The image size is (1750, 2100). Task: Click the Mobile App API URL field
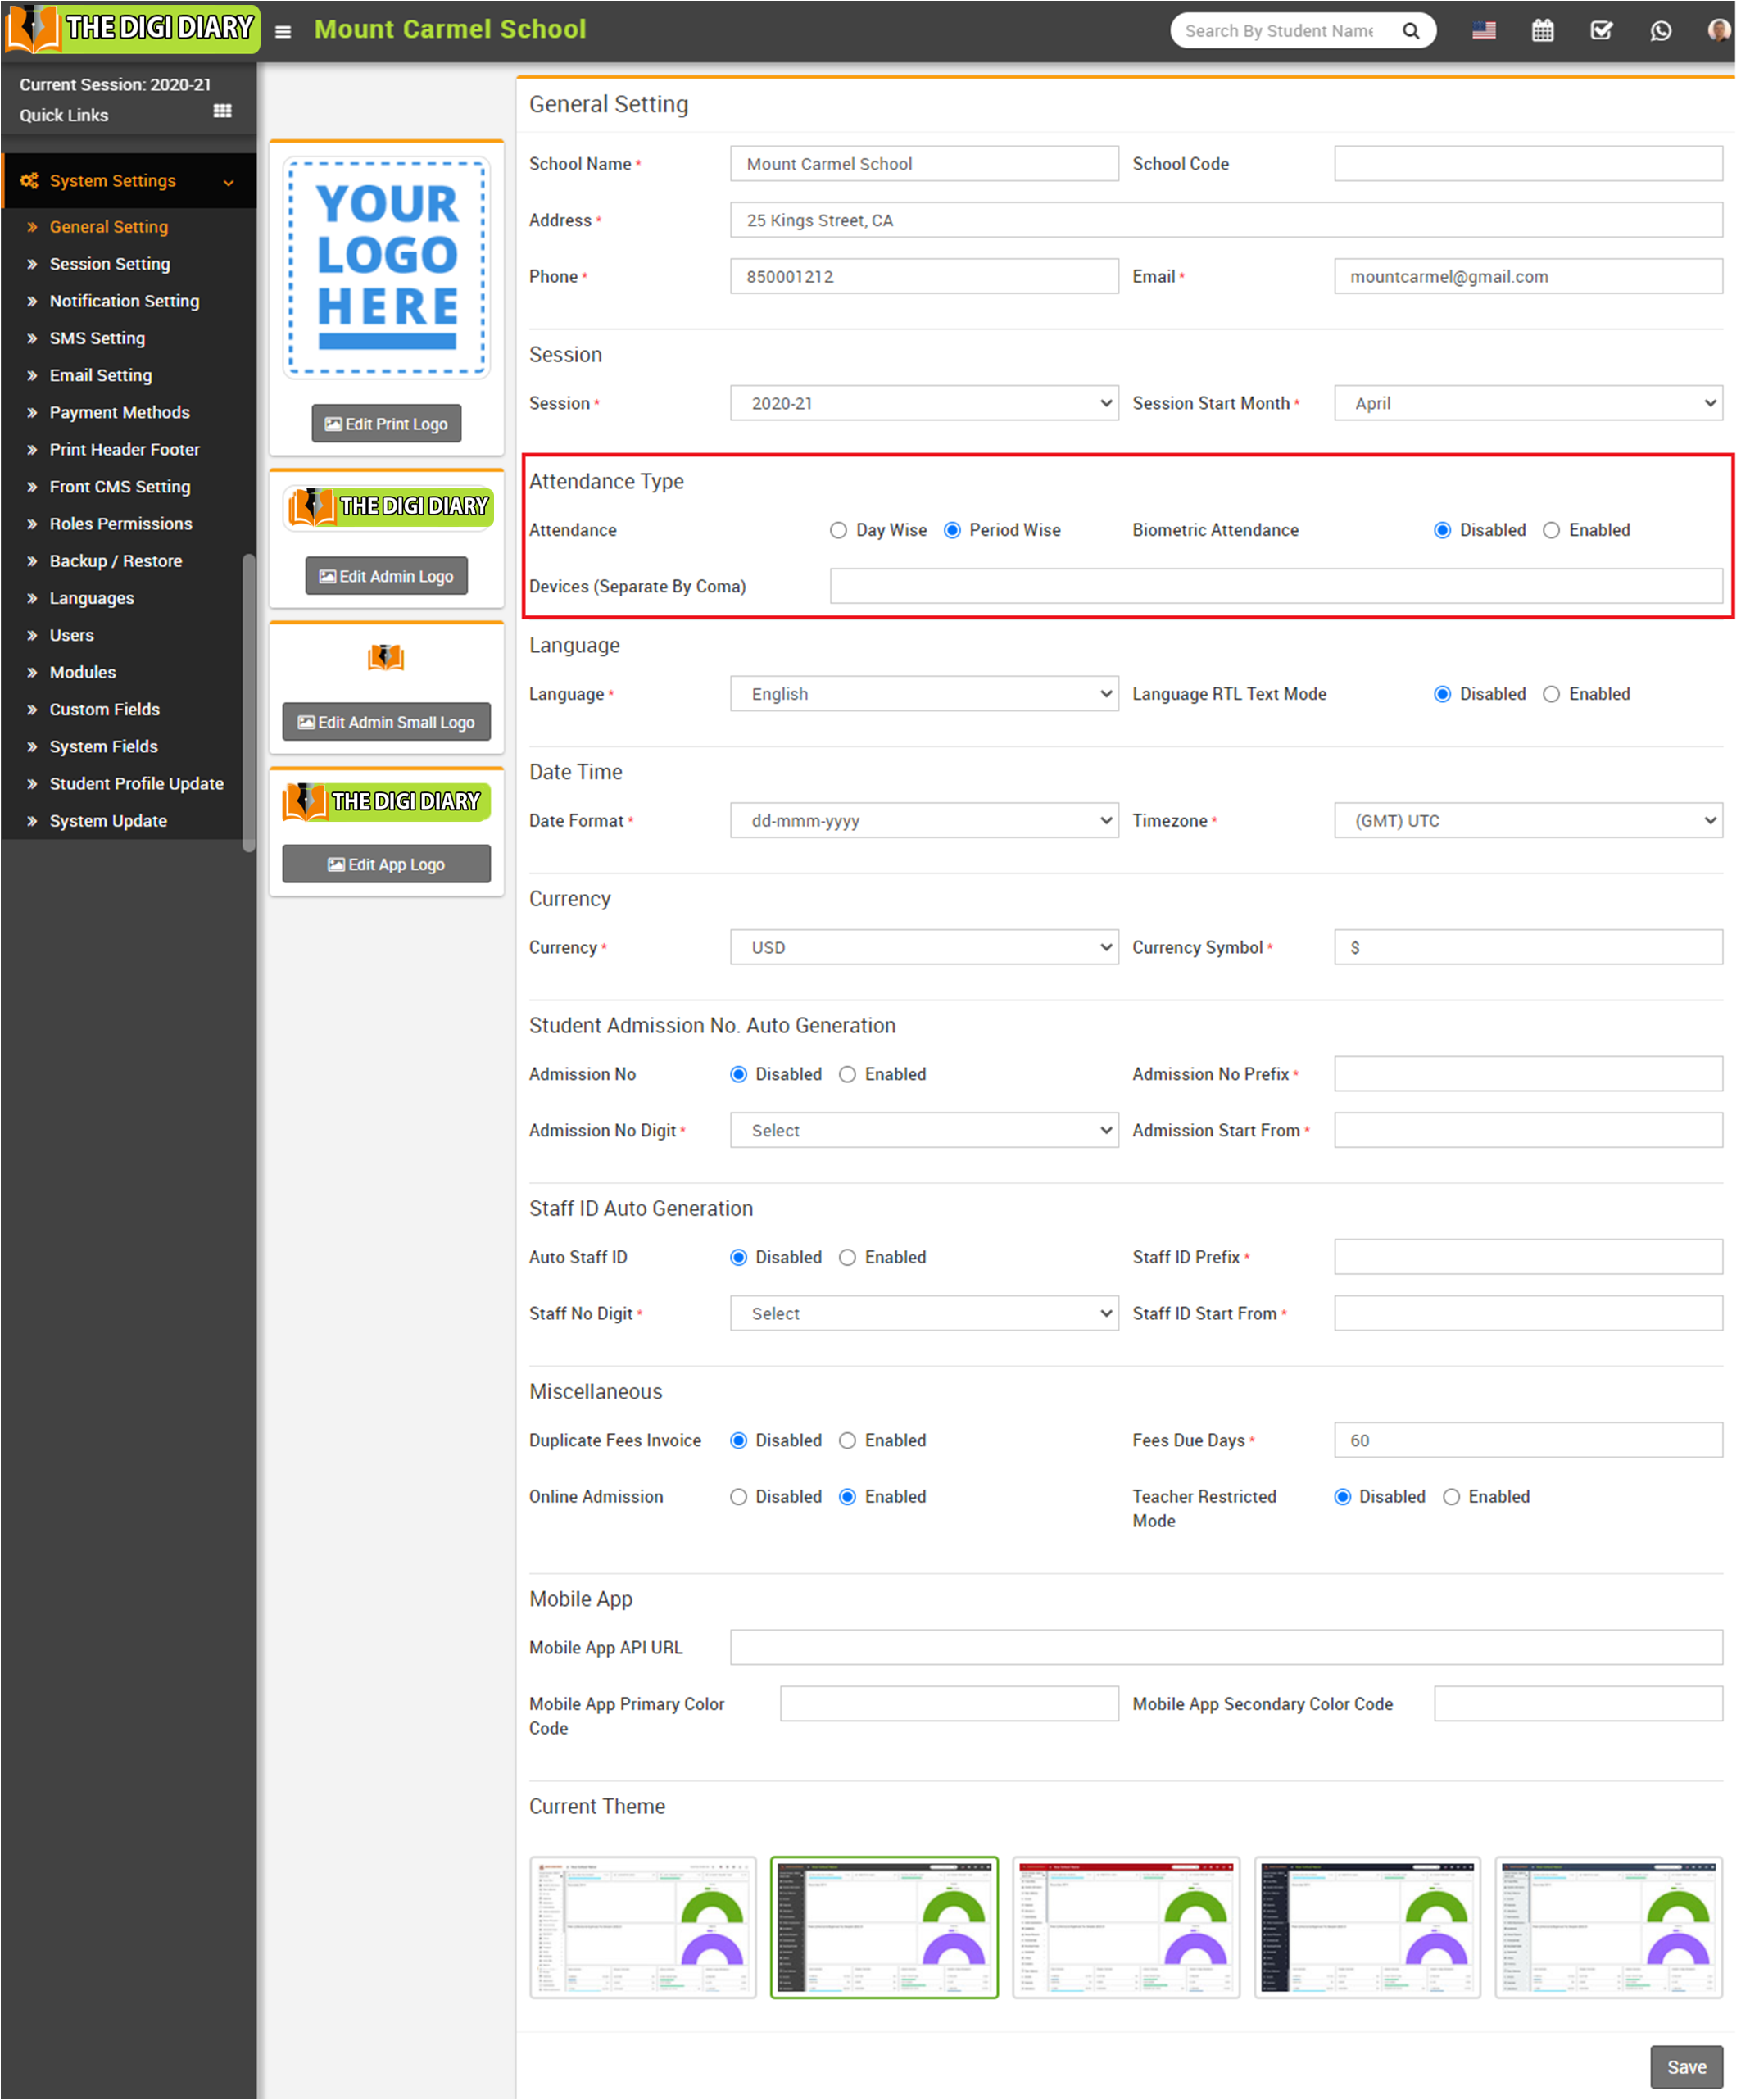tap(1225, 1647)
